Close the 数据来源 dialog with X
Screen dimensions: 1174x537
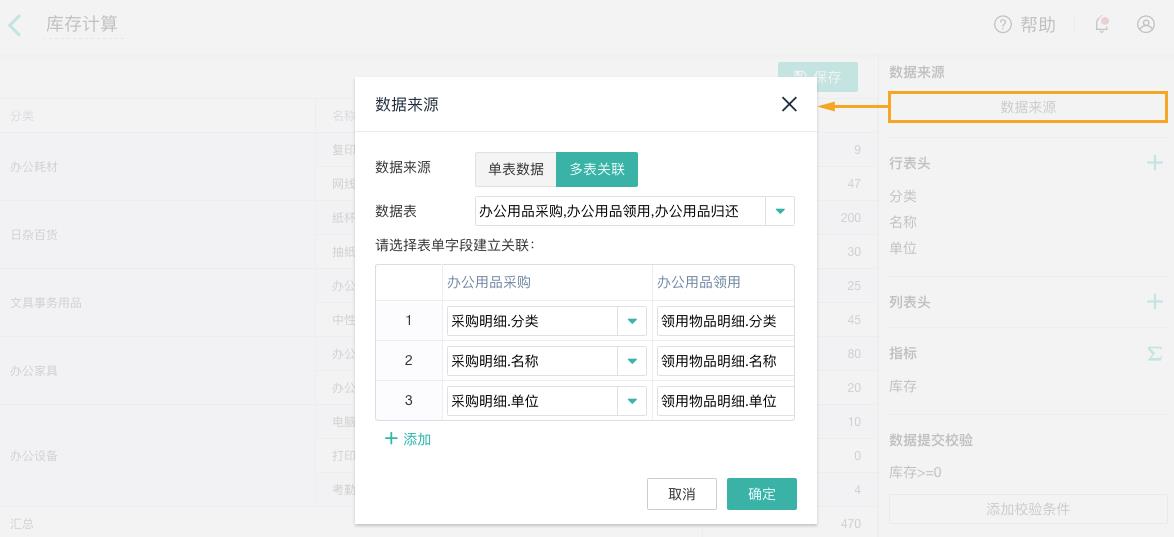click(x=789, y=104)
